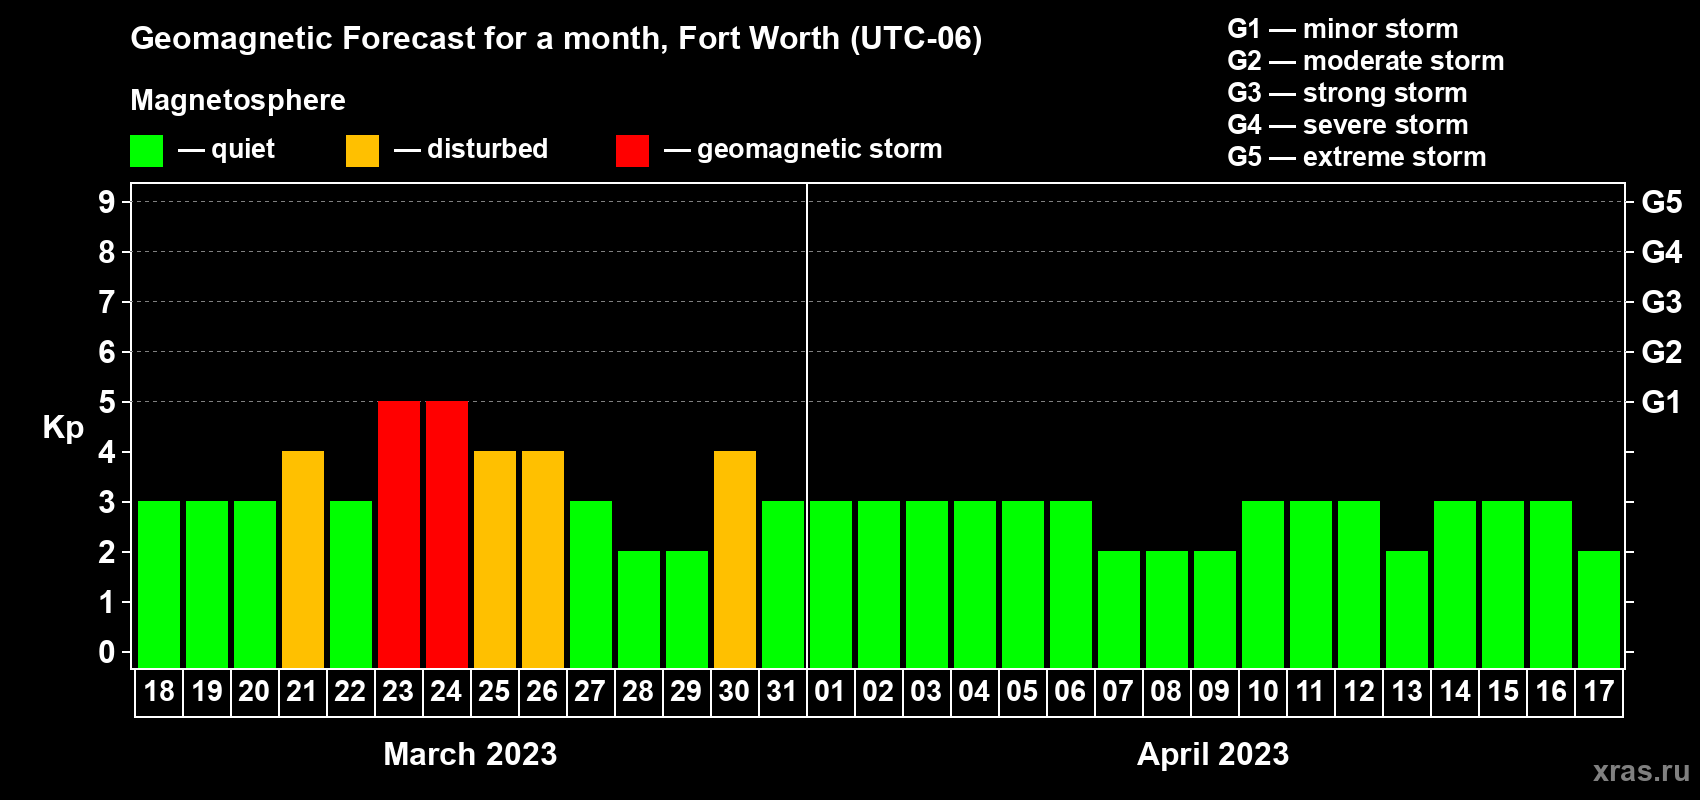Select the green bar for April 13
This screenshot has width=1700, height=800.
pos(1407,609)
